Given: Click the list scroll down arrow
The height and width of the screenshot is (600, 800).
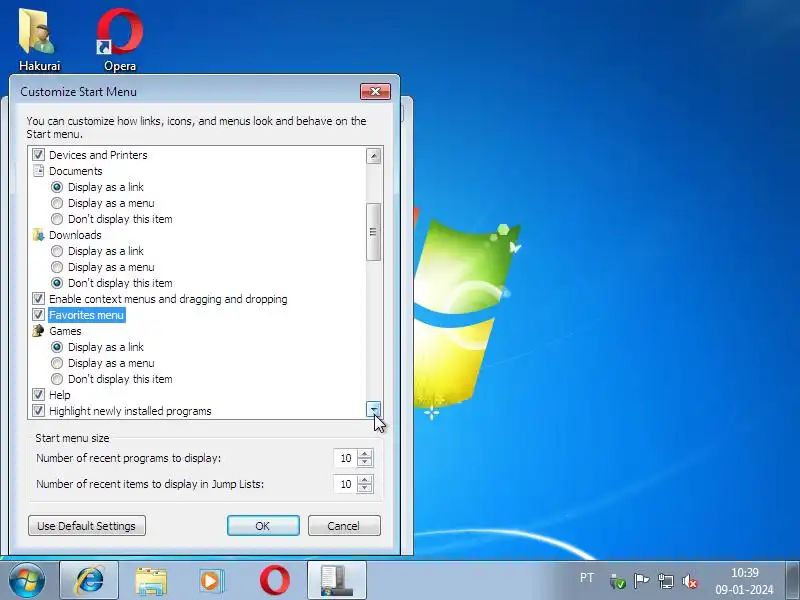Looking at the screenshot, I should click(x=373, y=409).
